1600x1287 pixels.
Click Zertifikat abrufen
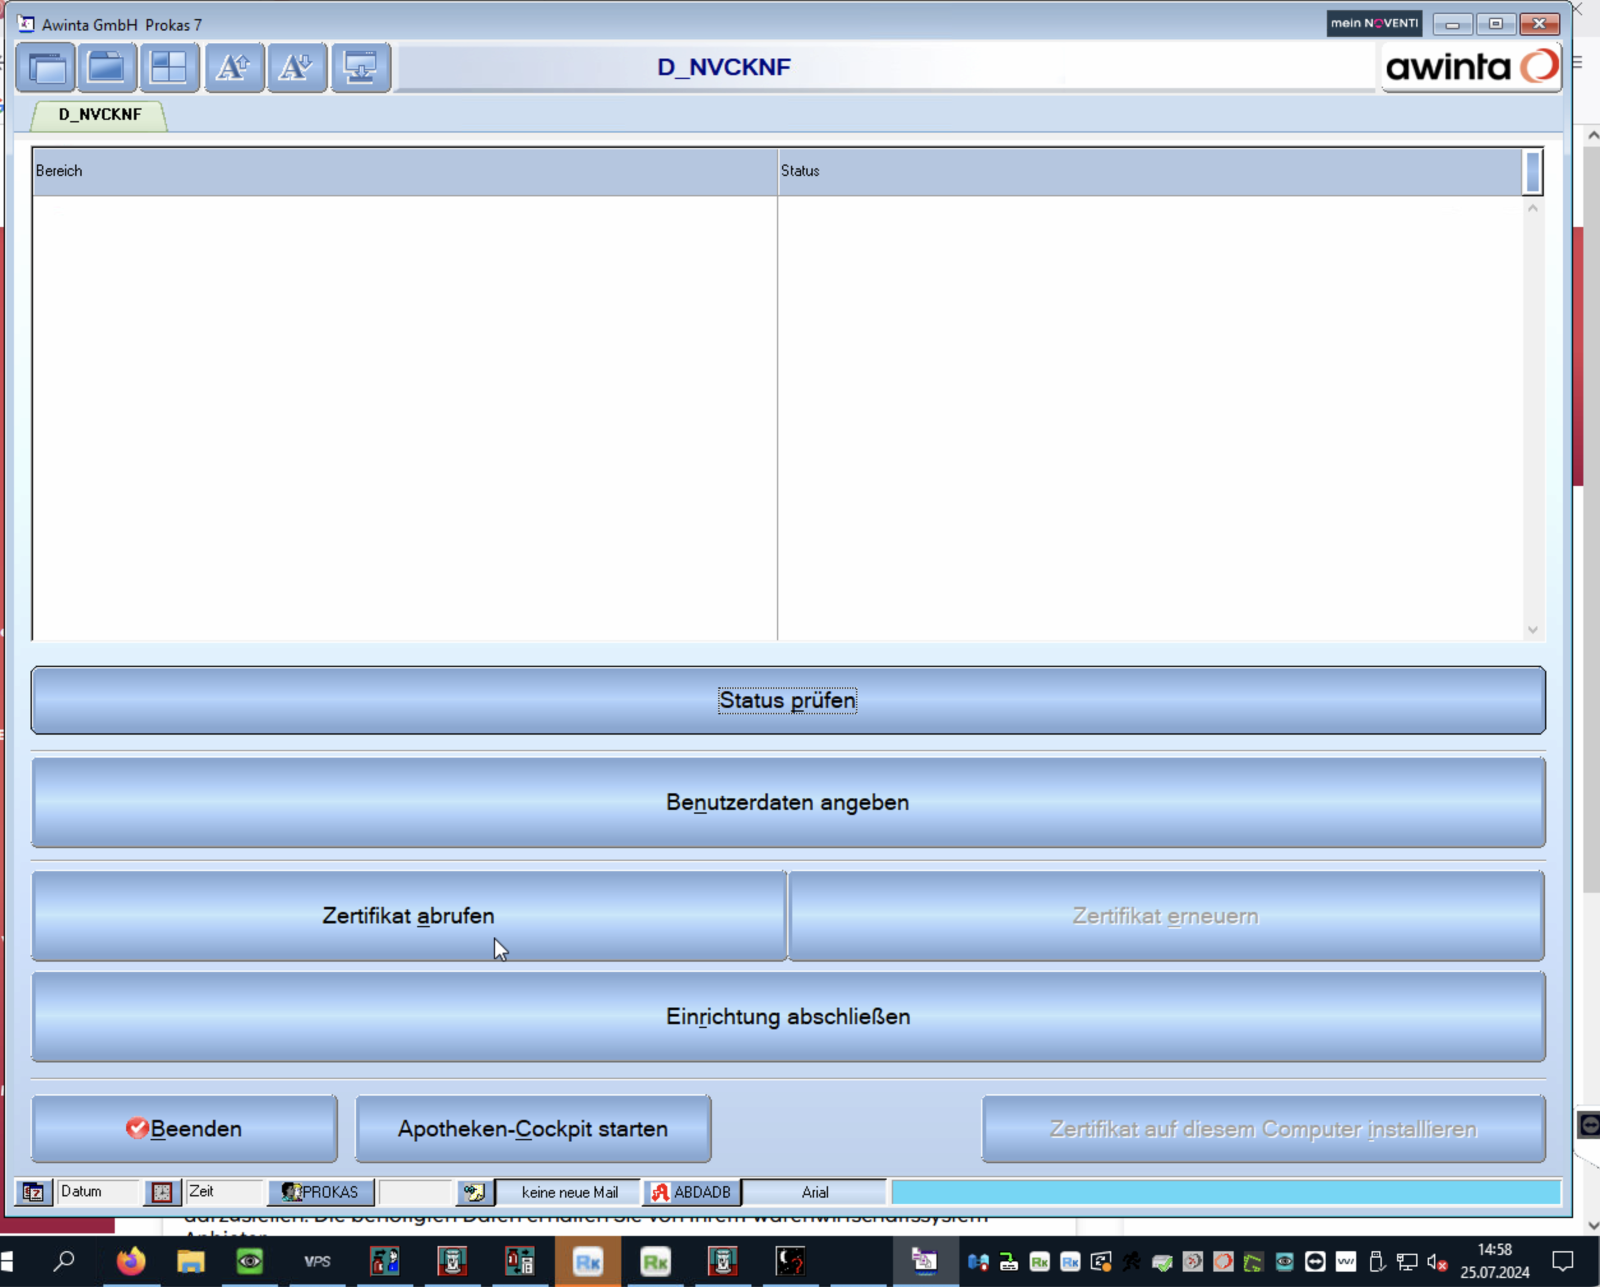pyautogui.click(x=408, y=916)
